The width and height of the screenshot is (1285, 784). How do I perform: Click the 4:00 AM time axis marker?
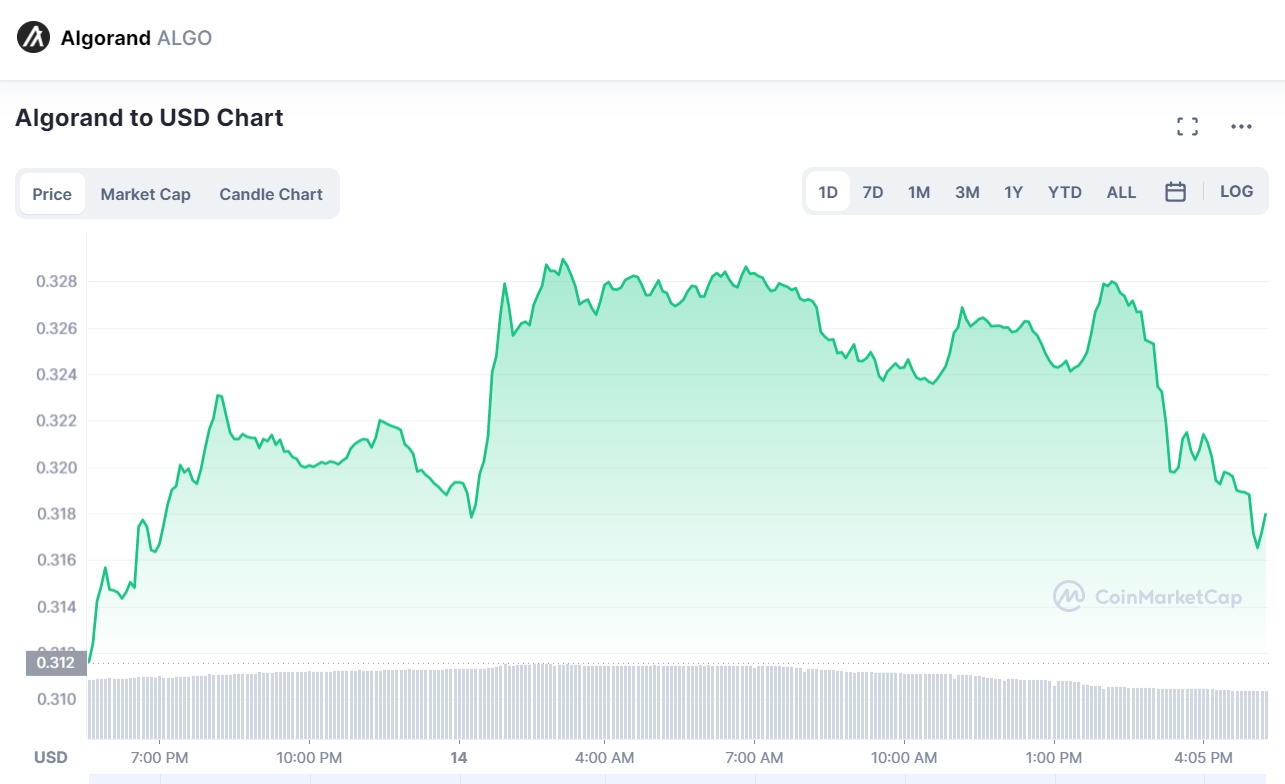[604, 758]
